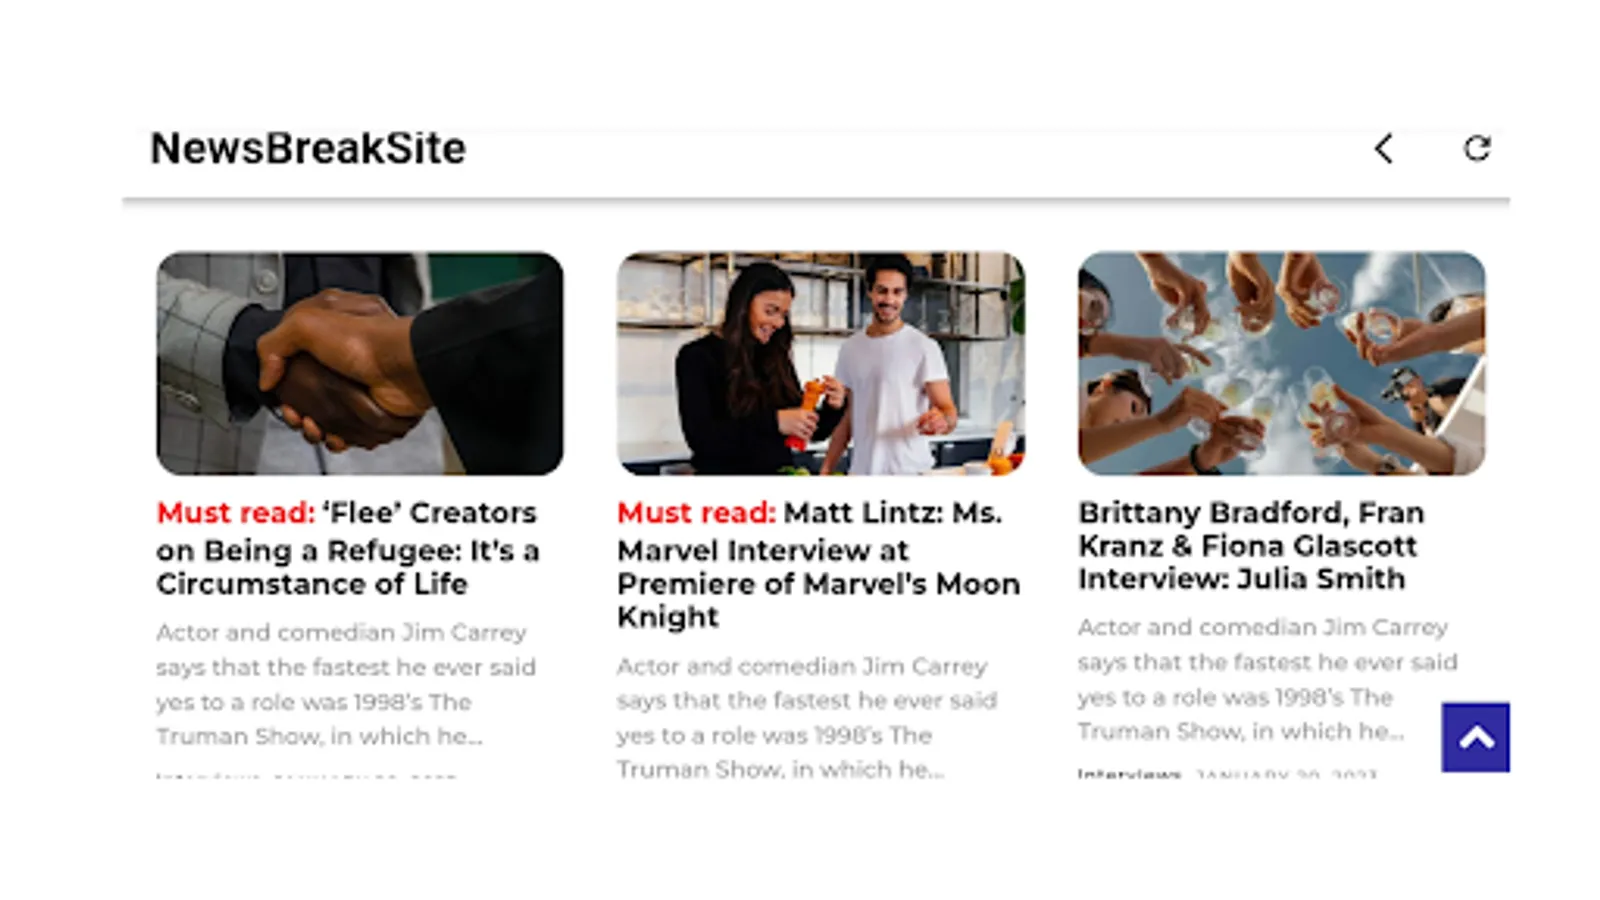Click the smiling man in the white T-shirt photo
Screen dimensions: 1600x900
pyautogui.click(x=892, y=365)
